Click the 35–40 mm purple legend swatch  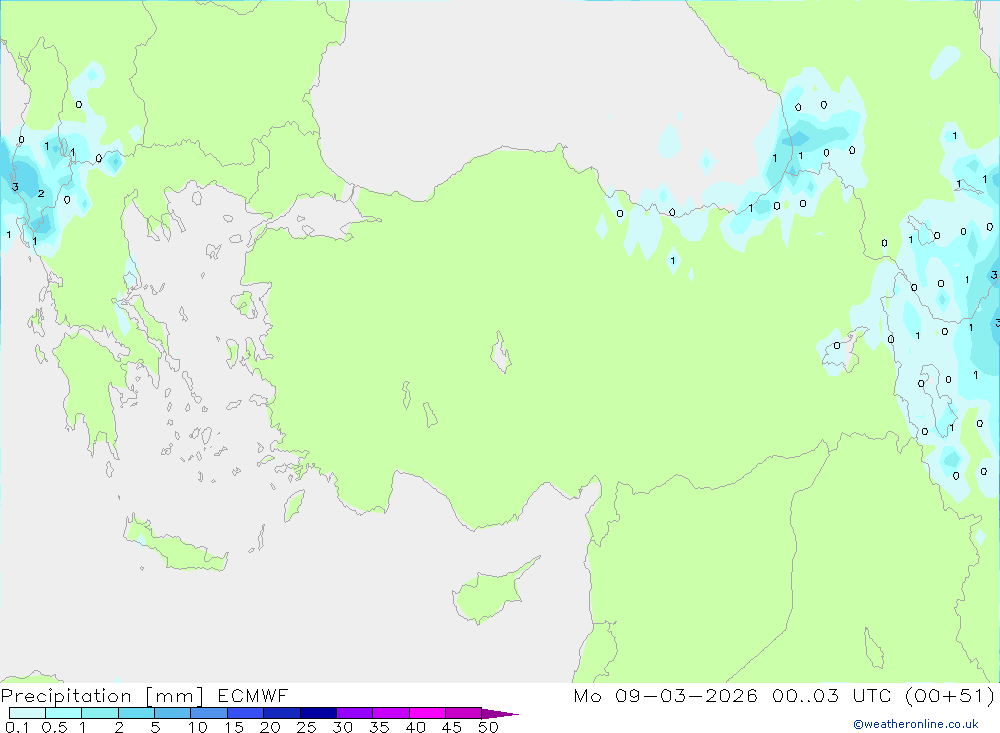(391, 713)
